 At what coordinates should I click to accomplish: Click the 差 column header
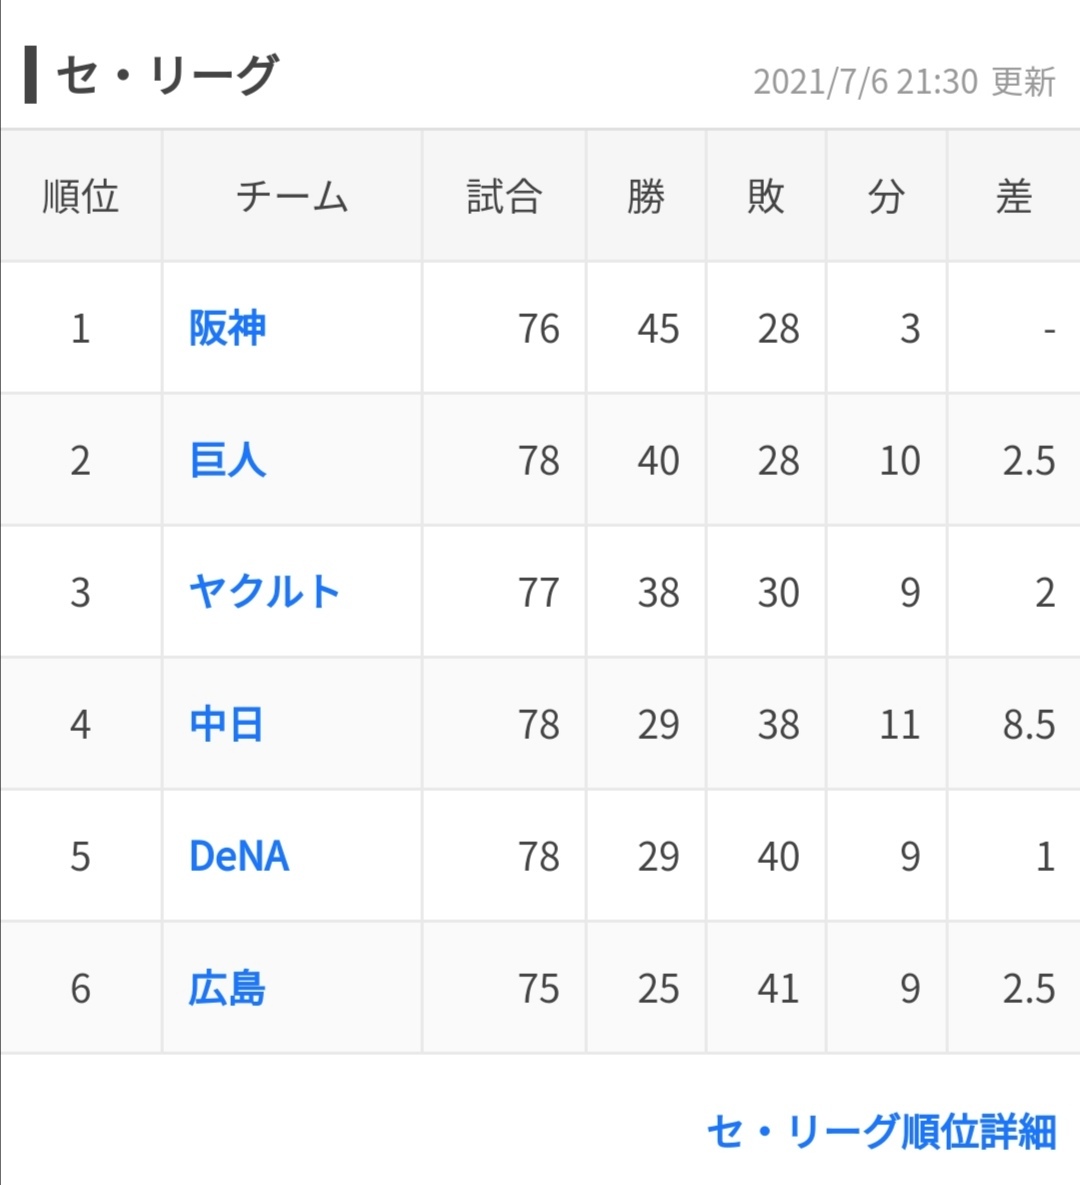[x=1013, y=196]
